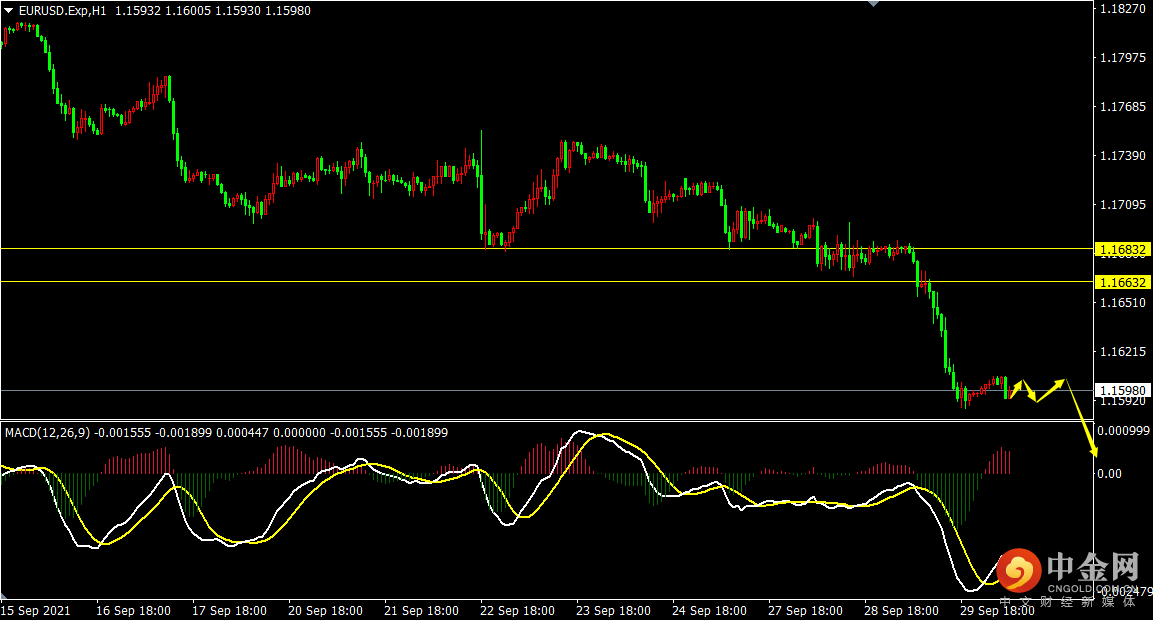The image size is (1153, 620).
Task: Click the 0.00 MACD zero-level label
Action: [x=1110, y=474]
